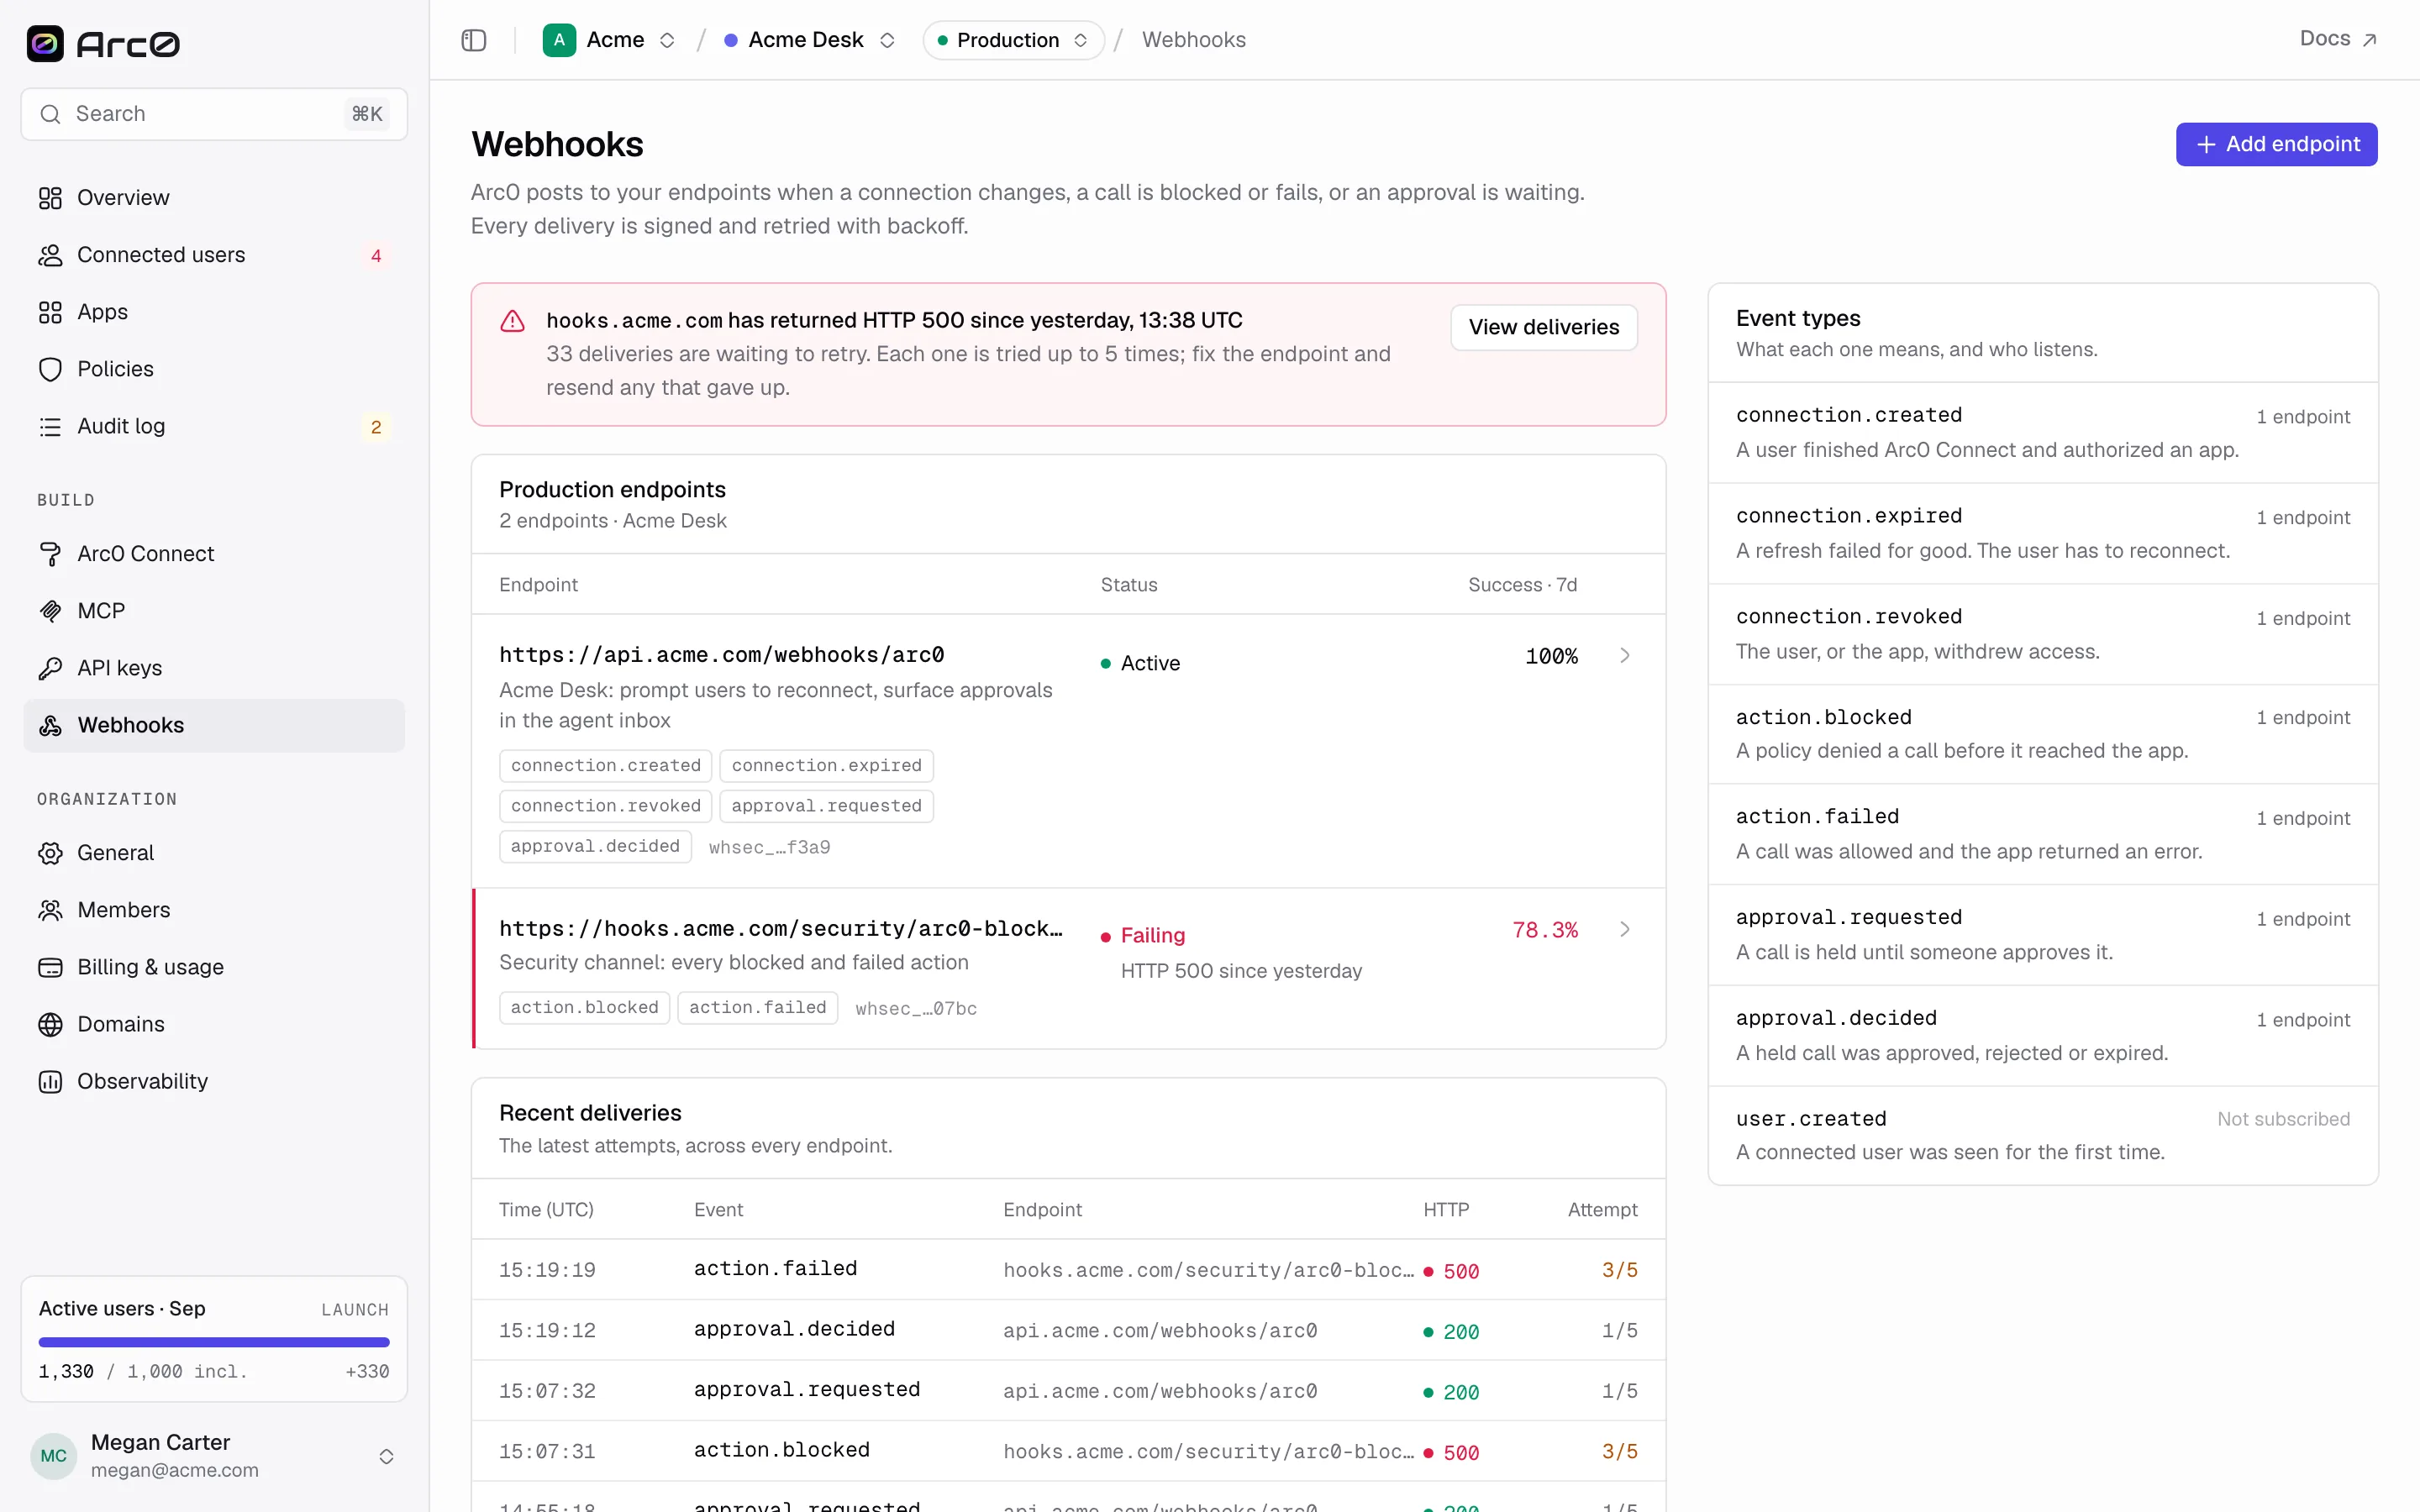Select the 15:19:12 approval.decided delivery row
2420x1512 pixels.
tap(1068, 1330)
